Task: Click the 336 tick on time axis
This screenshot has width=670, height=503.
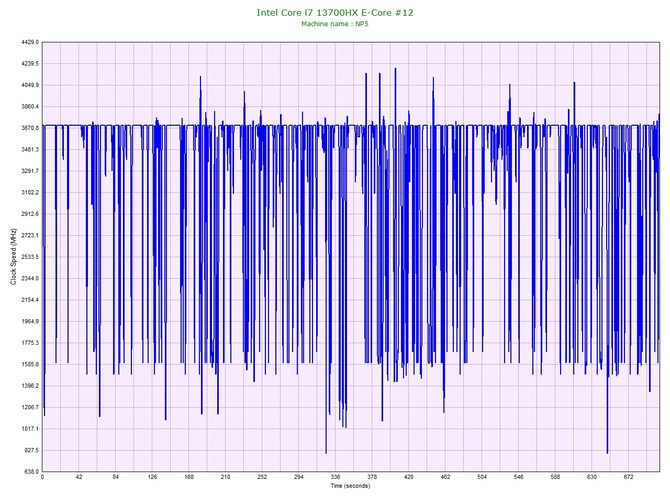Action: [335, 477]
